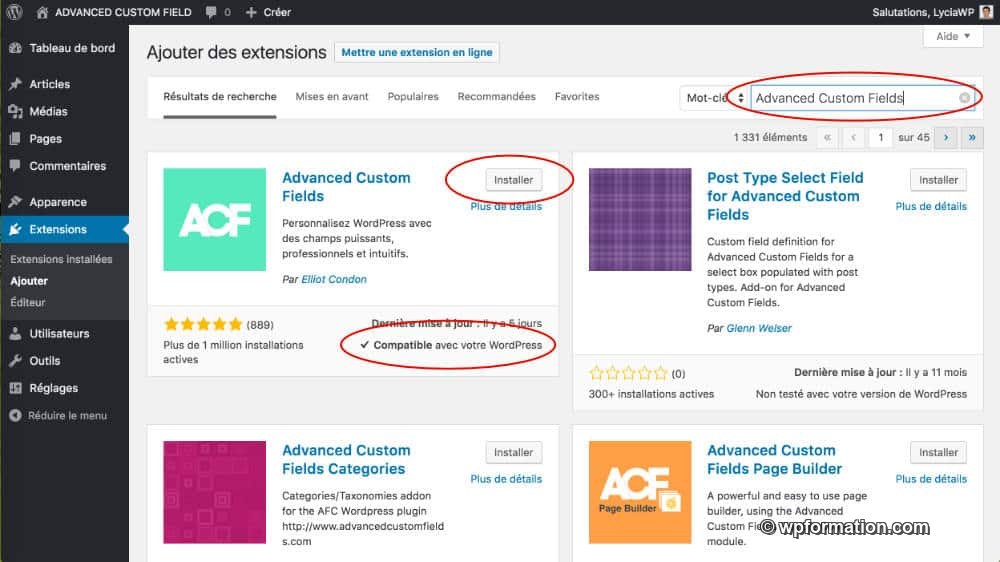This screenshot has width=1000, height=562.
Task: Expand the Aide help dropdown
Action: coord(953,36)
